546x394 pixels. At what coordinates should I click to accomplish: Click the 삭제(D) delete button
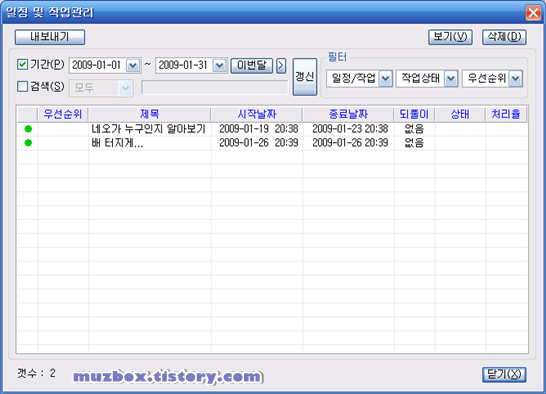coord(504,37)
